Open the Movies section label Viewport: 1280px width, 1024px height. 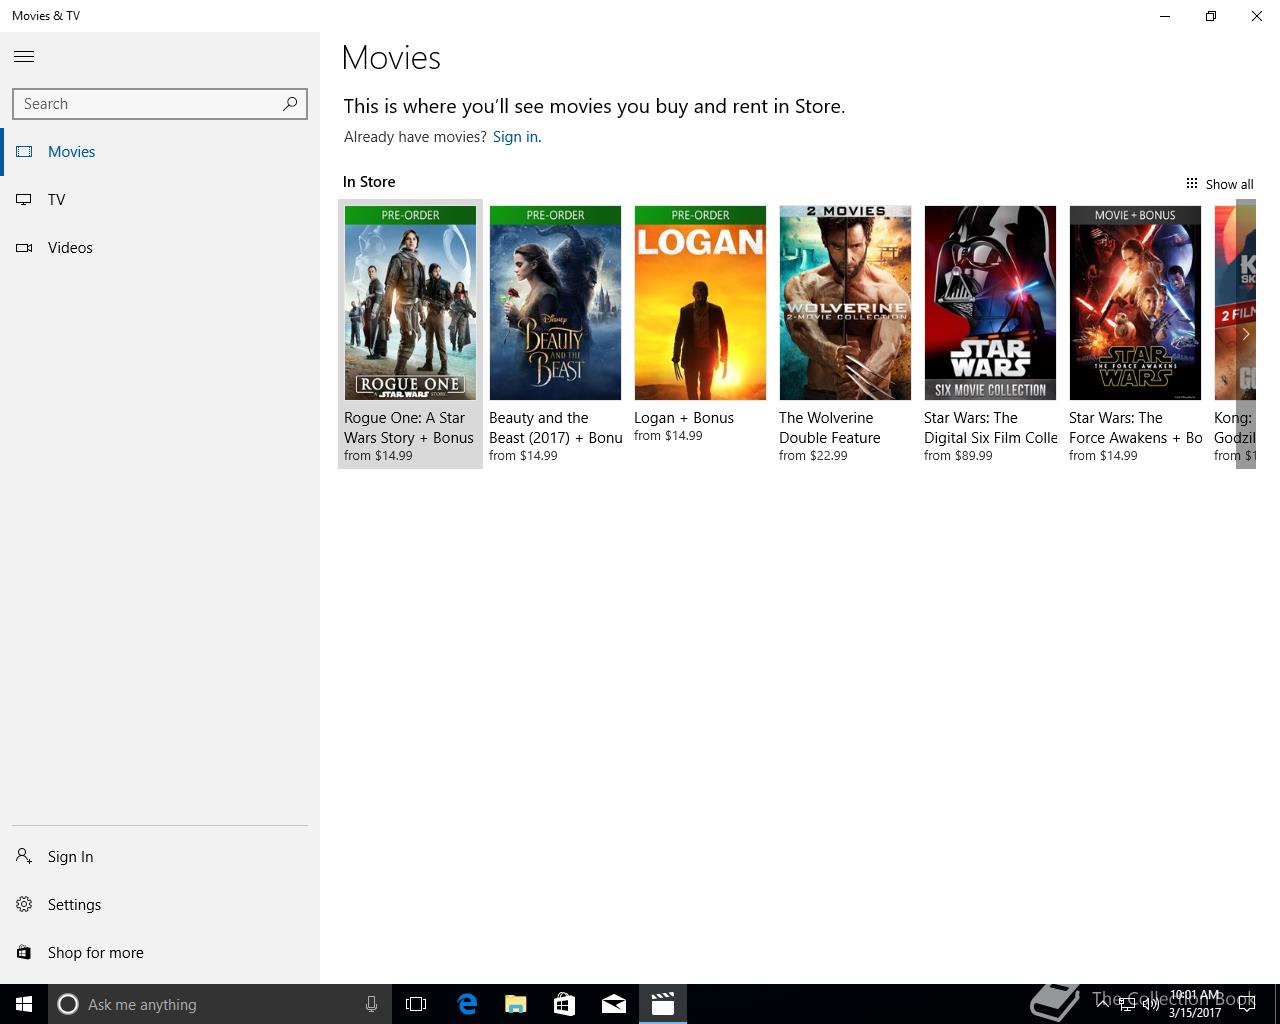[72, 152]
